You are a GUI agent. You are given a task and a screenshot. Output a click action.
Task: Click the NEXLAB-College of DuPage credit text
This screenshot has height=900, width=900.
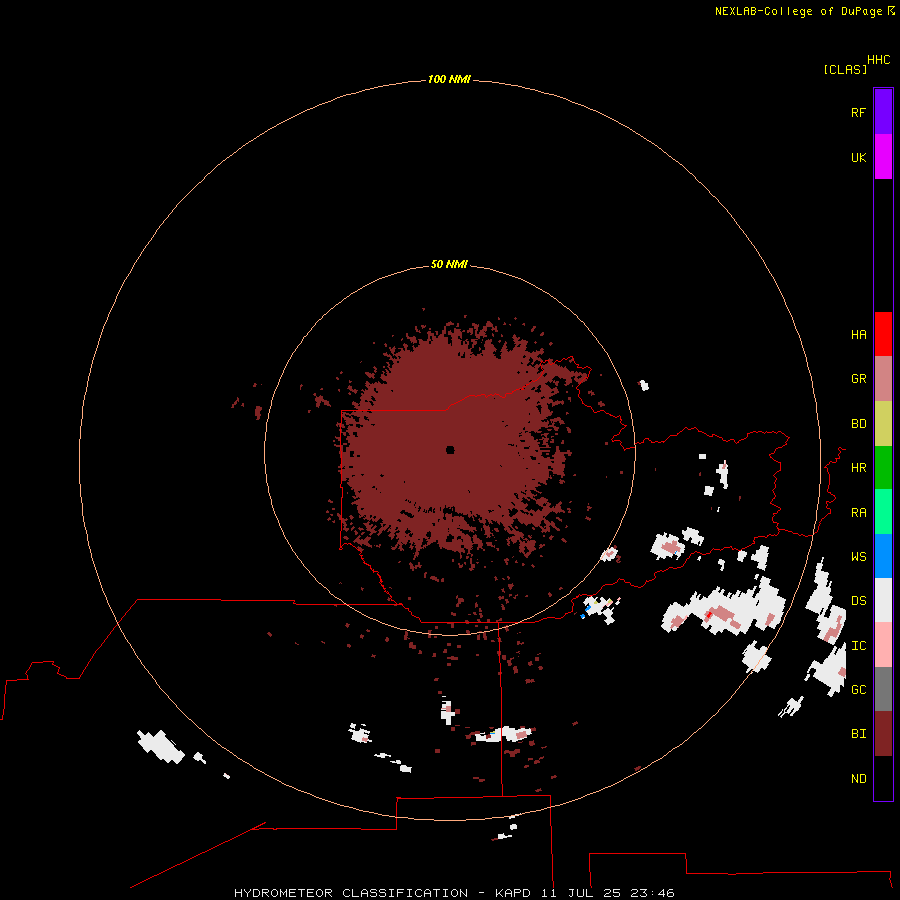pos(798,11)
